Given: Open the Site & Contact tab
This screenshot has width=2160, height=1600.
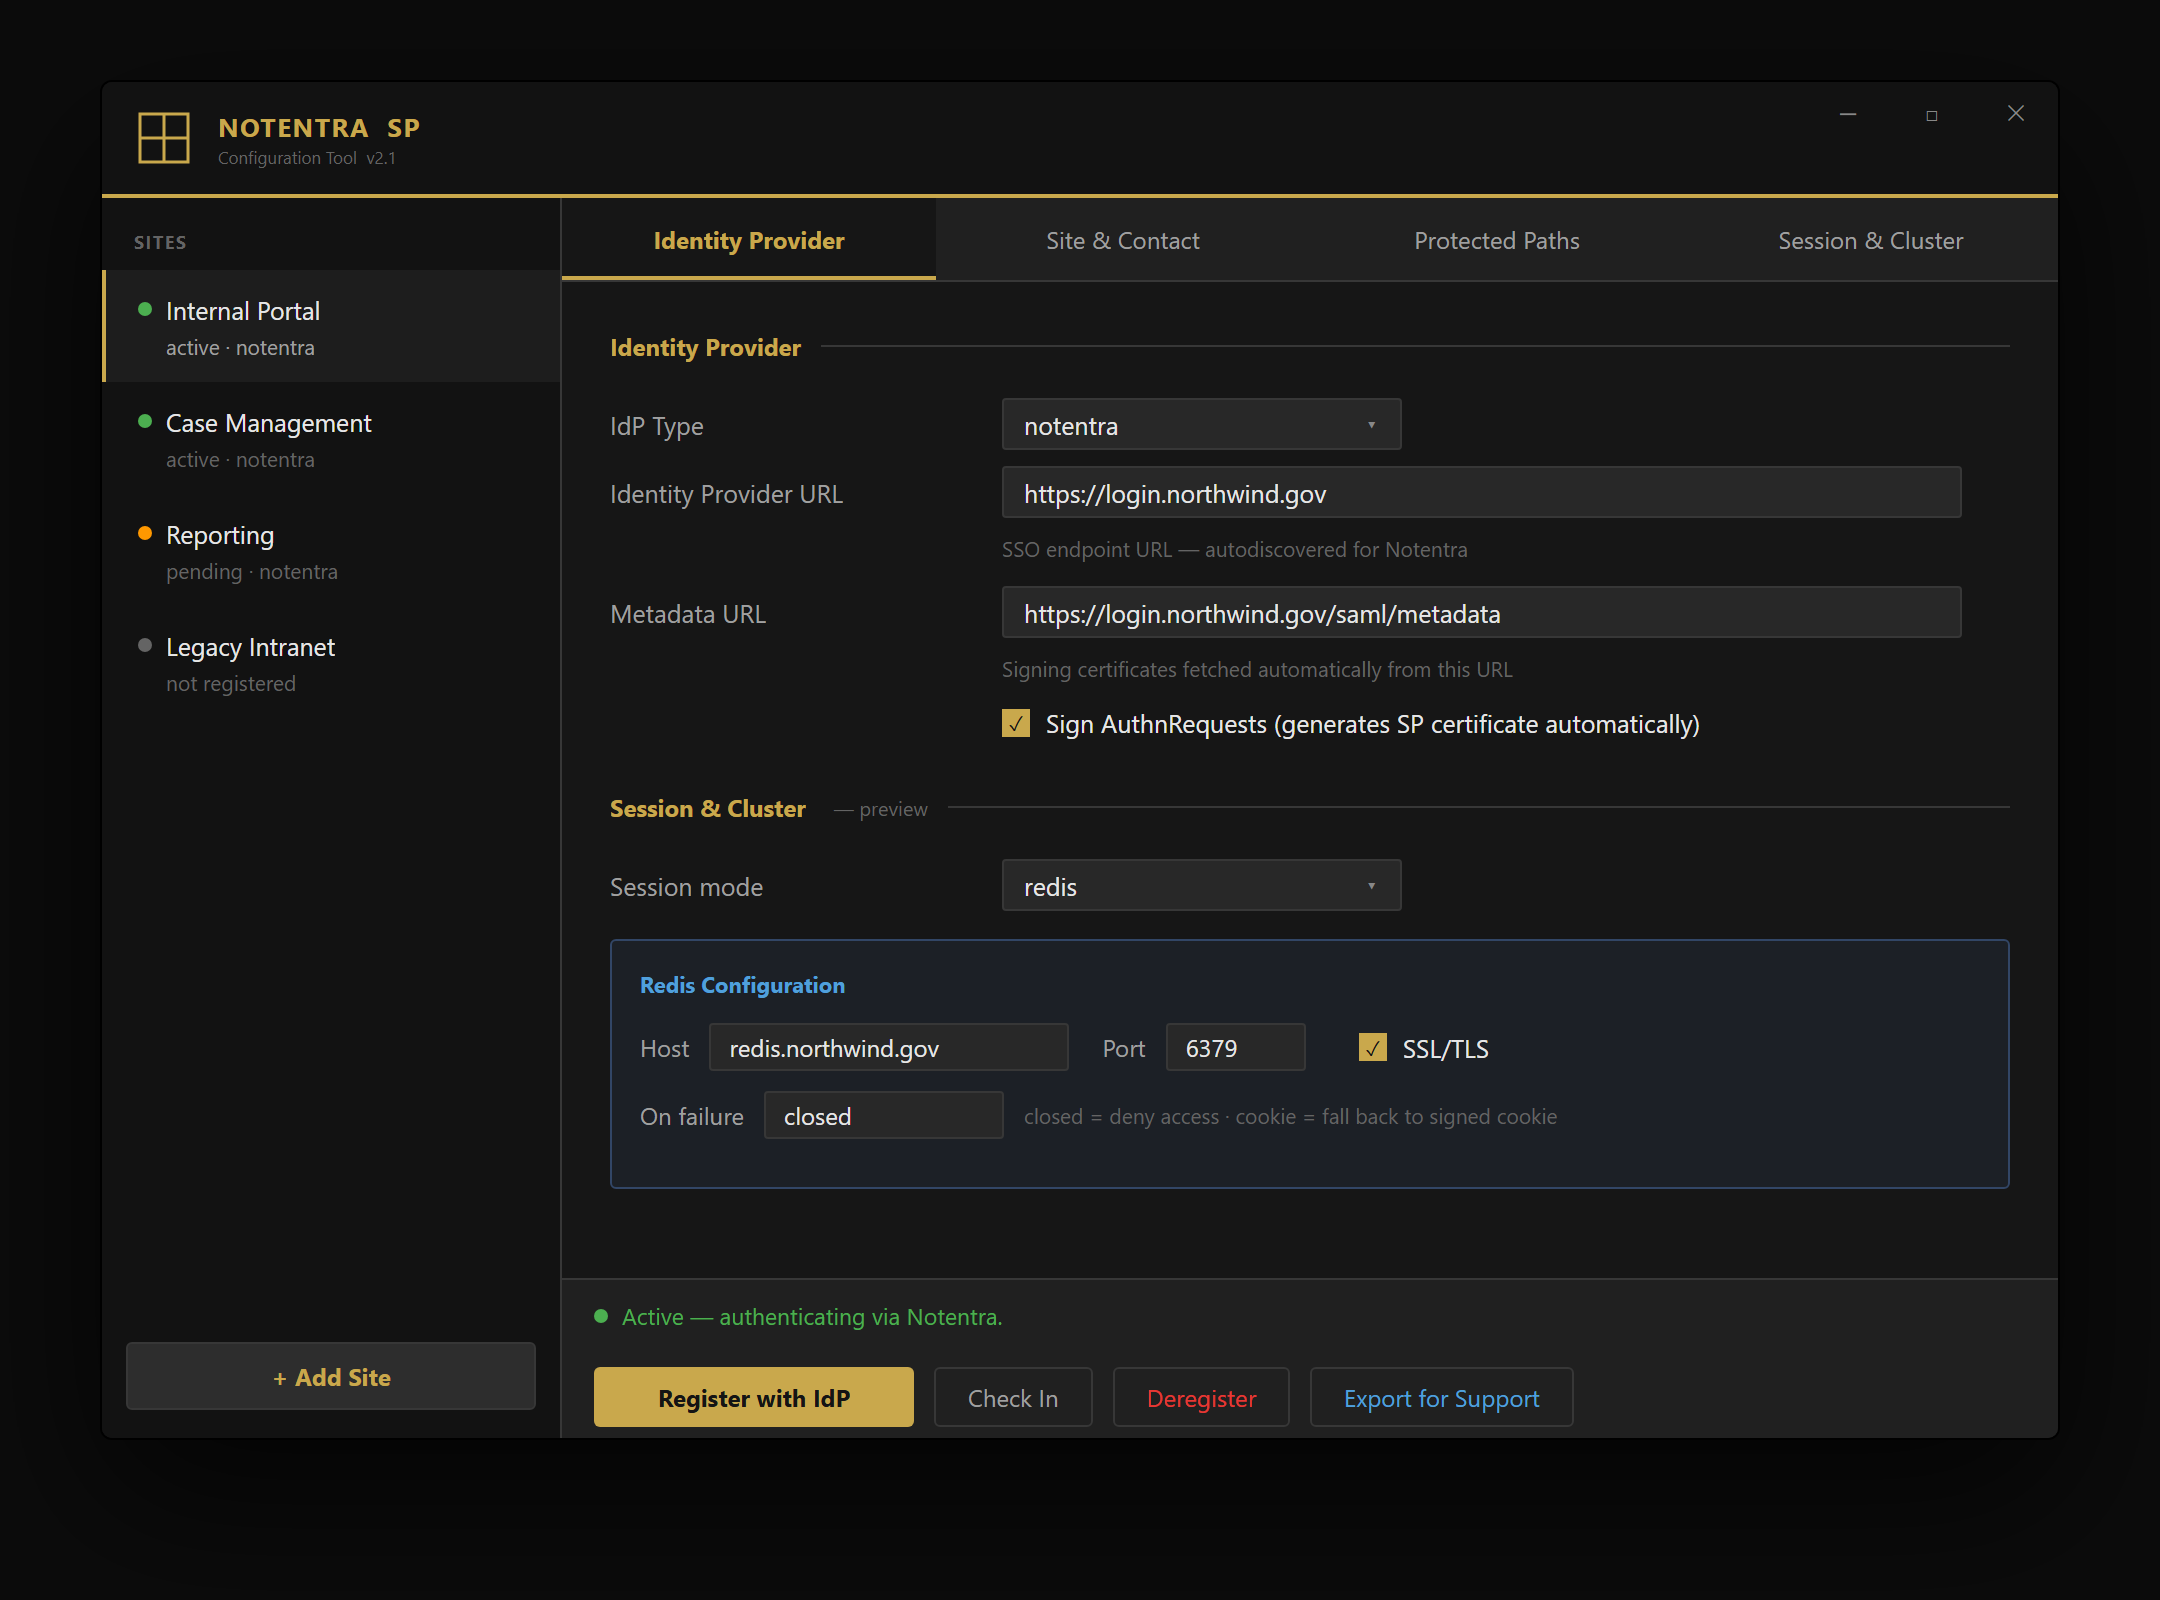Looking at the screenshot, I should 1123,241.
